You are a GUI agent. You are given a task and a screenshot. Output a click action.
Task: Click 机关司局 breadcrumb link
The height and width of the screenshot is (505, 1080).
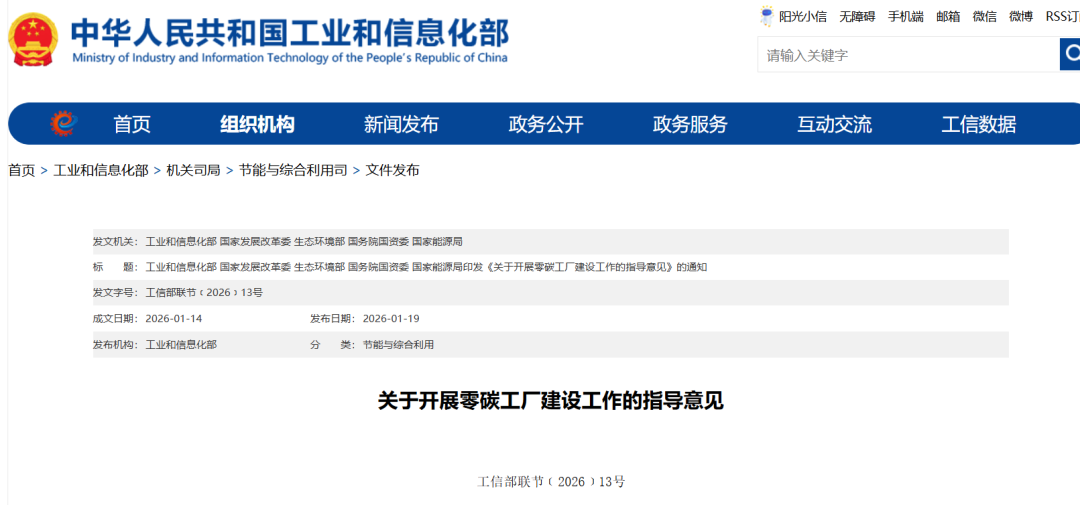pos(193,170)
